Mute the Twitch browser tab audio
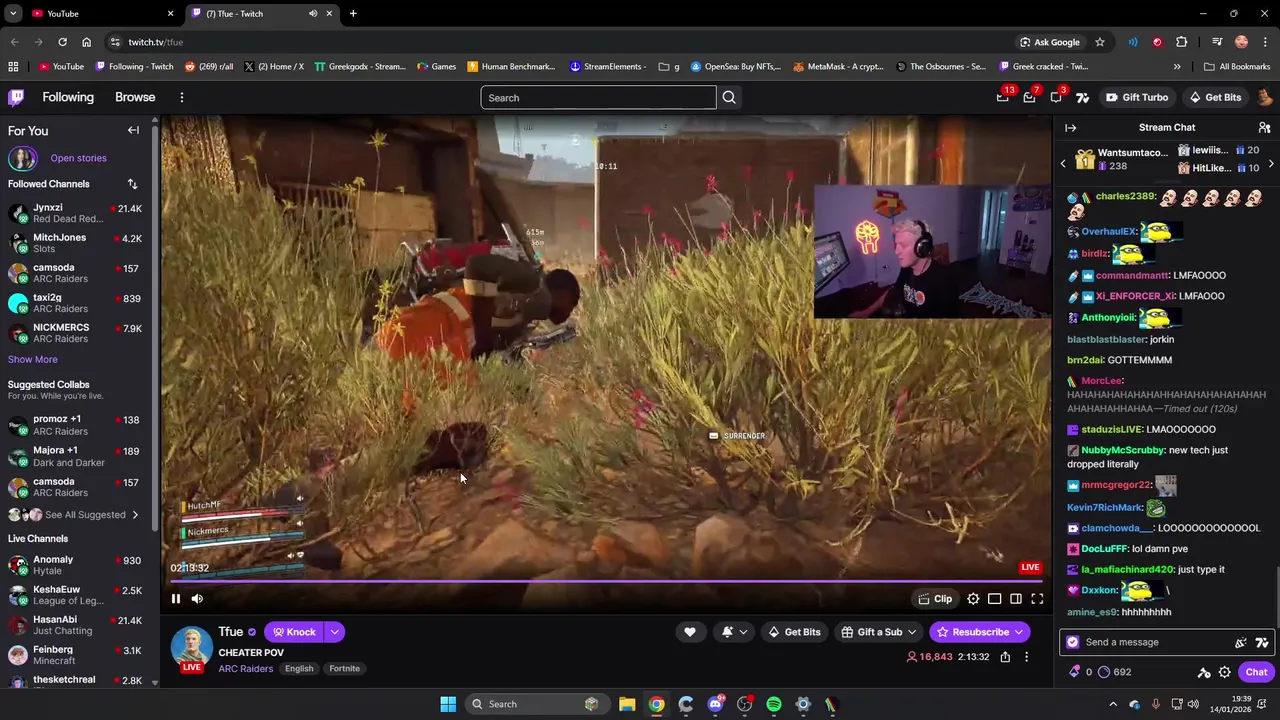1280x720 pixels. (313, 14)
